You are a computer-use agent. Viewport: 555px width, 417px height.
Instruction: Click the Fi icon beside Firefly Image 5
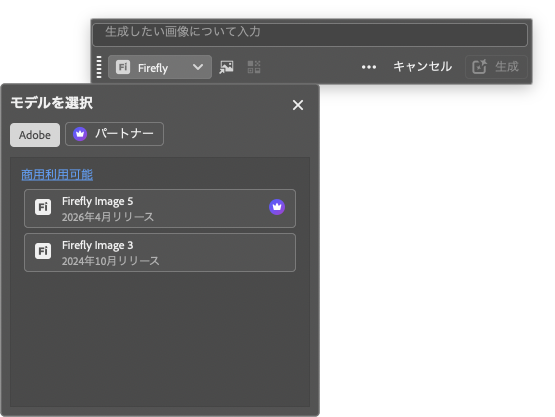[x=43, y=207]
